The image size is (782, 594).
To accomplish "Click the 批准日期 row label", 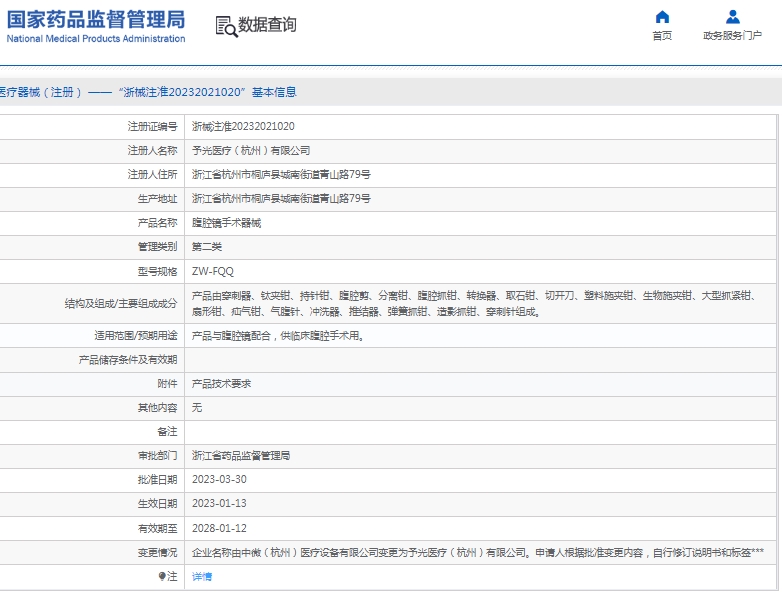I will point(158,479).
